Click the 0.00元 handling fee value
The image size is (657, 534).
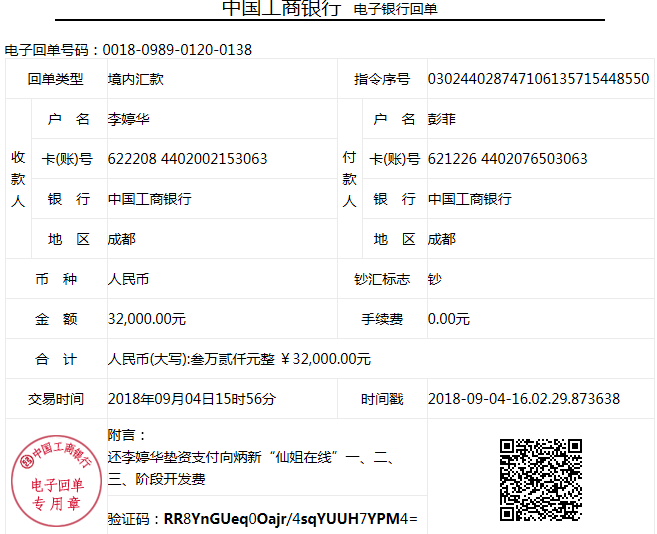(x=448, y=319)
